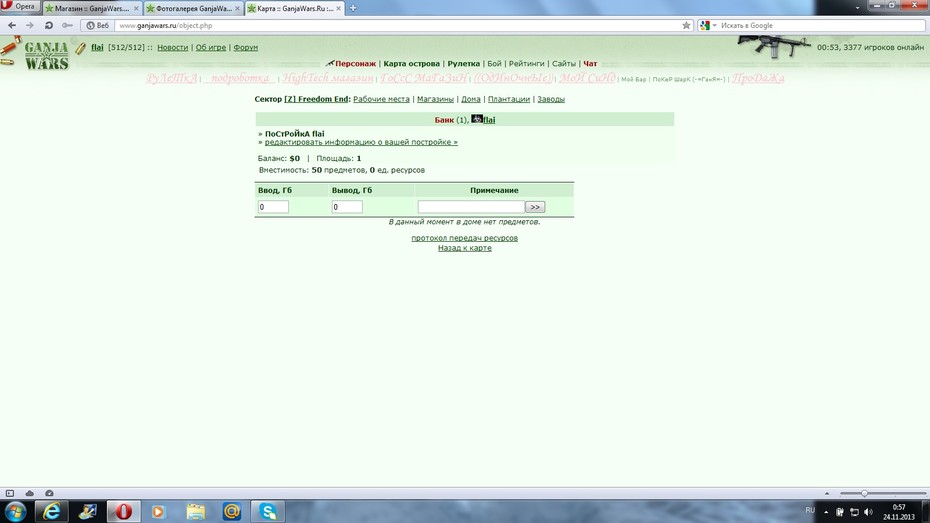The image size is (930, 523).
Task: Focus the address bar with ganjawars.ru URL
Action: pos(397,25)
